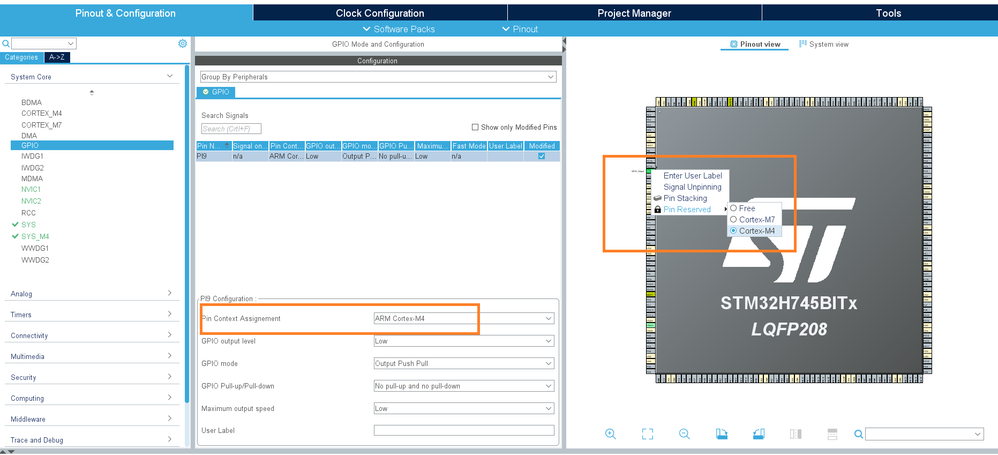
Task: Click the green check icon on GPIO tab
Action: coord(206,92)
